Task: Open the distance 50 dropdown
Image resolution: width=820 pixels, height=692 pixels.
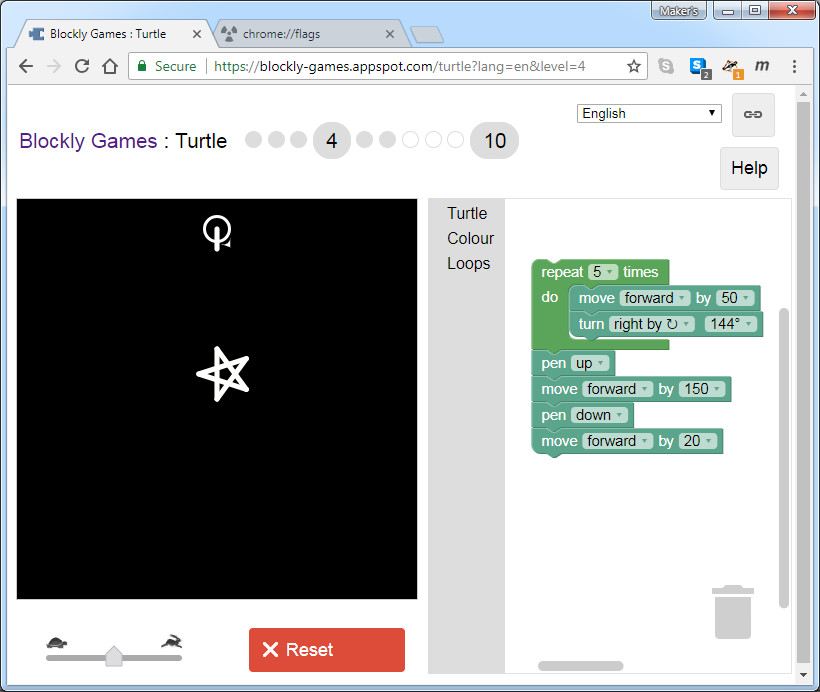Action: click(735, 298)
